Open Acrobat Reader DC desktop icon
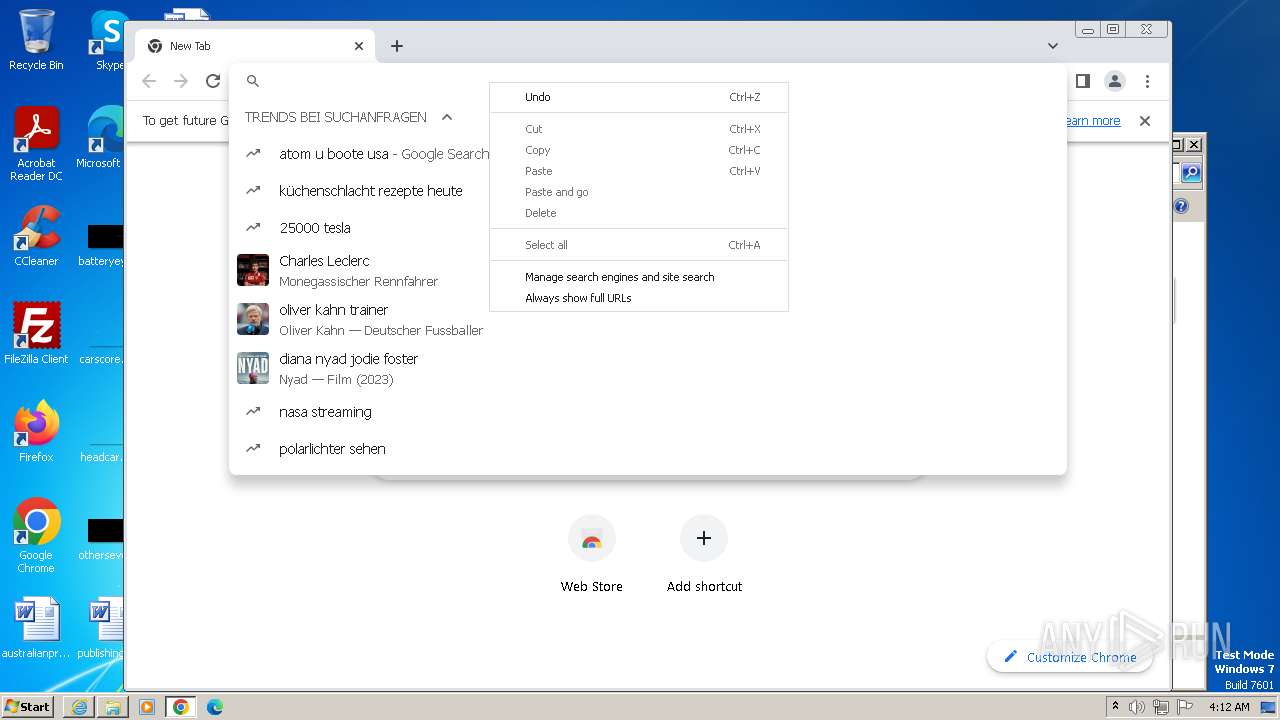Viewport: 1280px width, 720px height. pos(36,144)
